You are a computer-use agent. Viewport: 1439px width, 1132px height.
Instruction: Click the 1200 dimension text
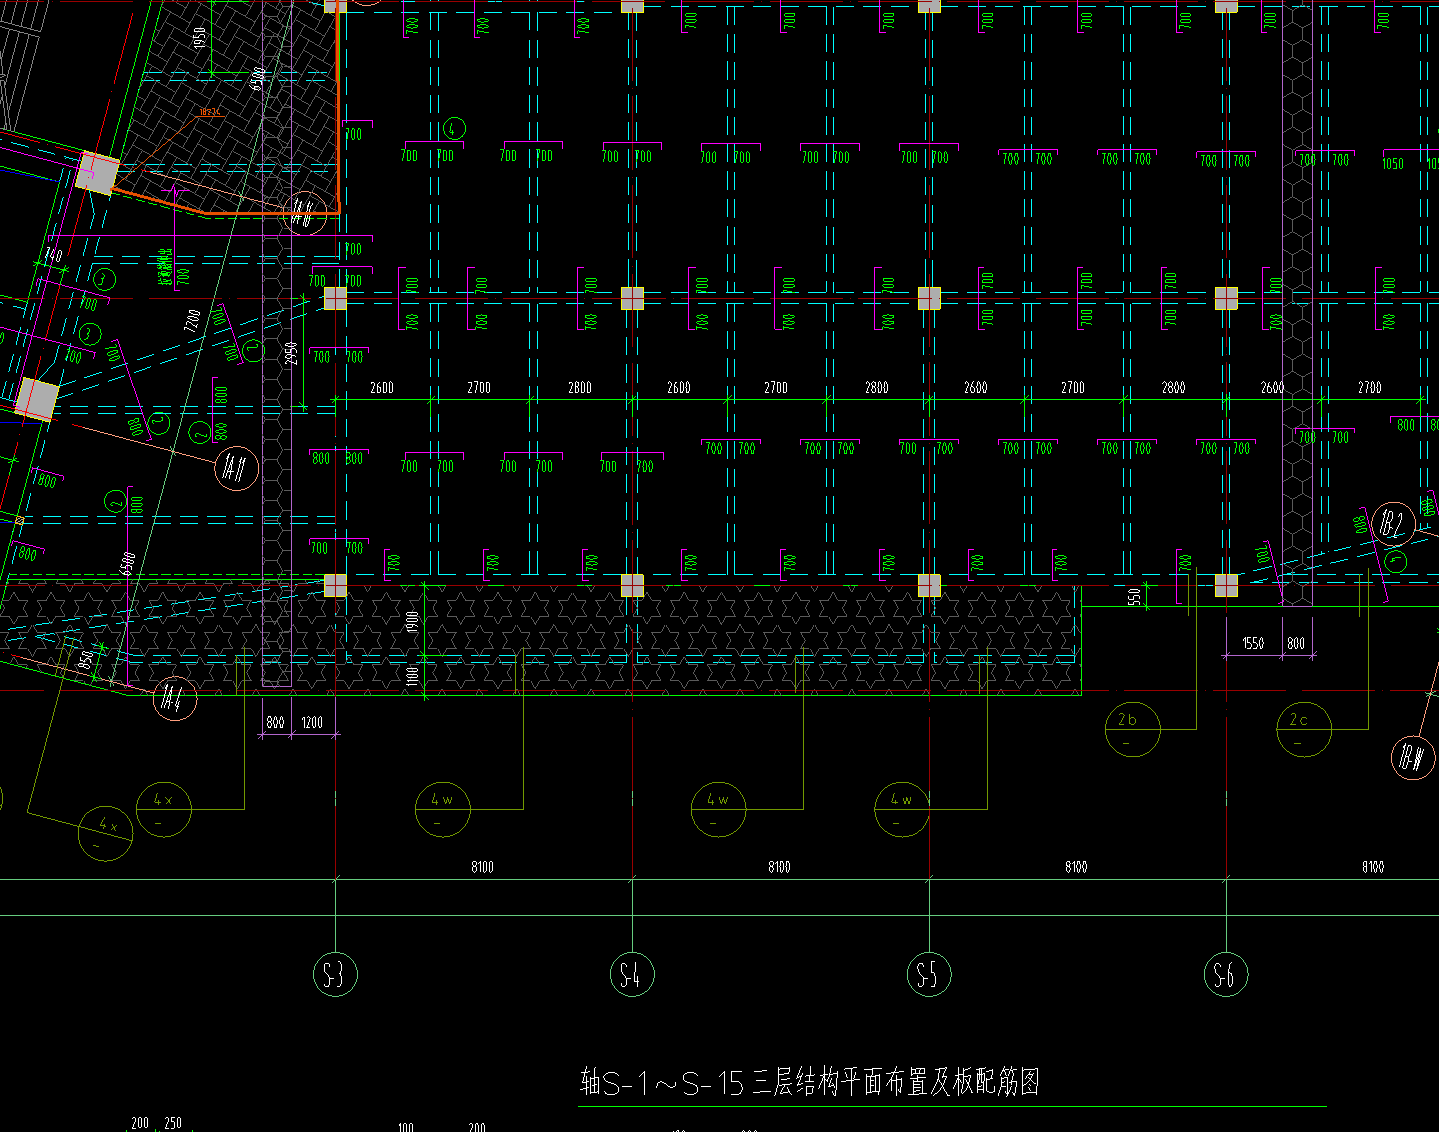pos(312,722)
